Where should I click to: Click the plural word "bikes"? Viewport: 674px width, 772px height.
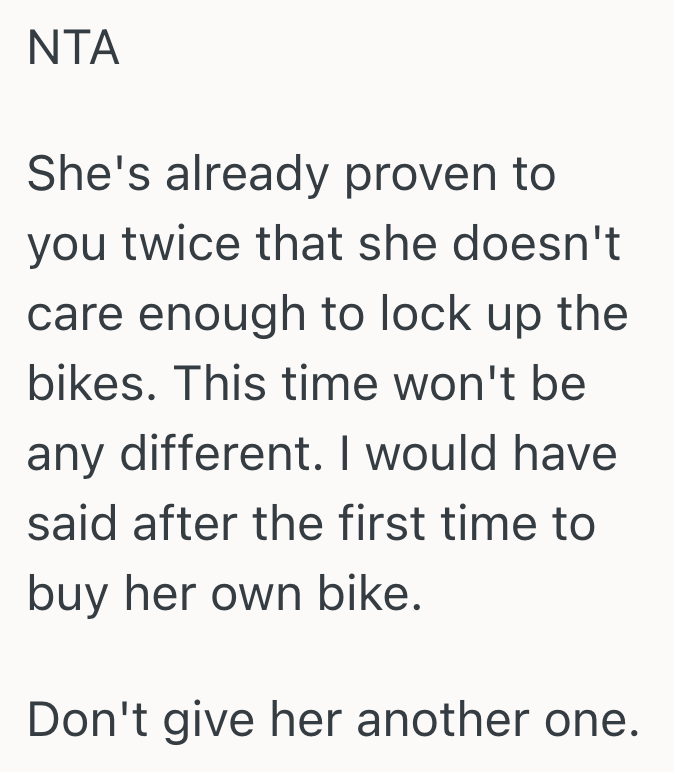(85, 385)
